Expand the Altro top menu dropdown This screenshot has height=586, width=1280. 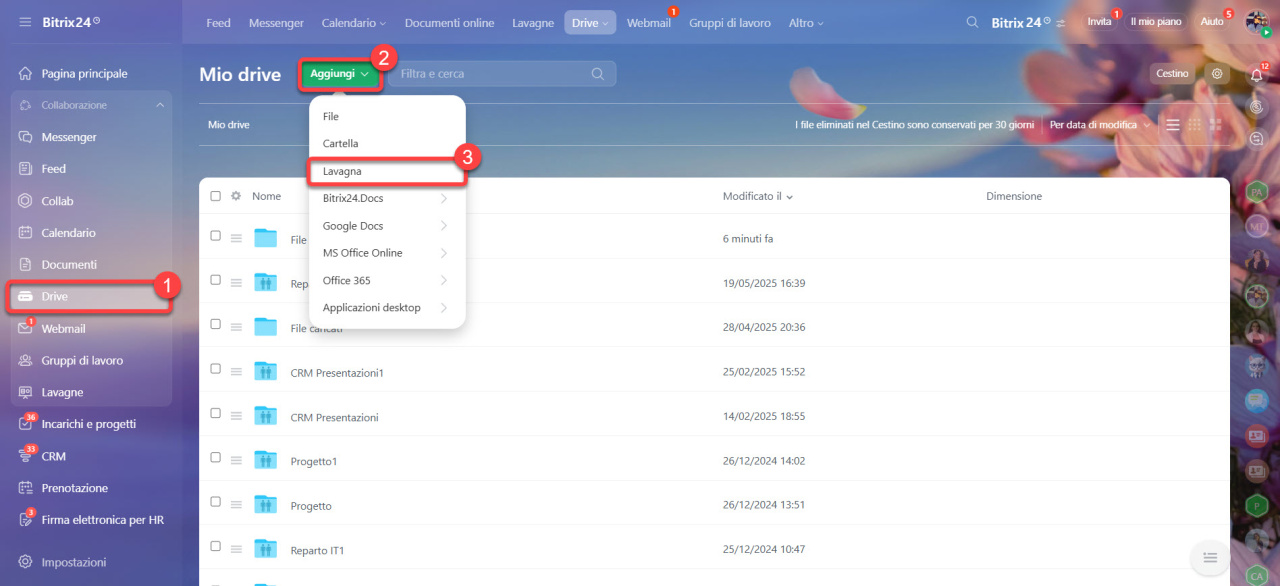806,22
